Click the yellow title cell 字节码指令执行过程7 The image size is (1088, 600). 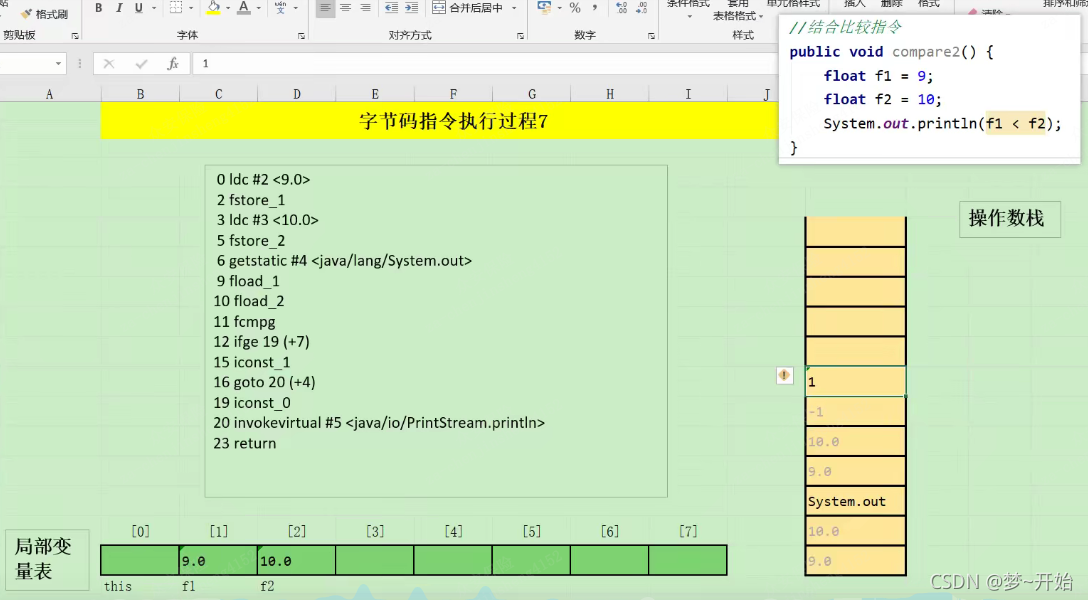439,121
